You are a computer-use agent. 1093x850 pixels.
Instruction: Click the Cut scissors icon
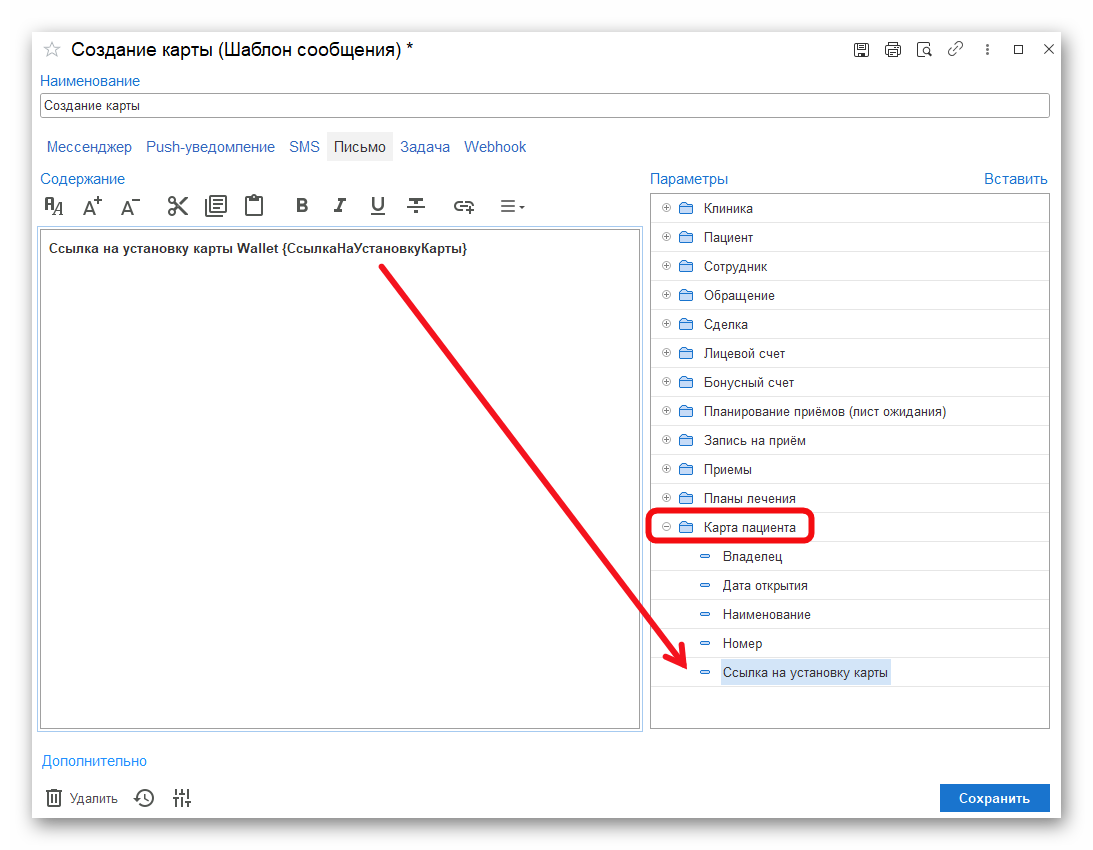[178, 206]
